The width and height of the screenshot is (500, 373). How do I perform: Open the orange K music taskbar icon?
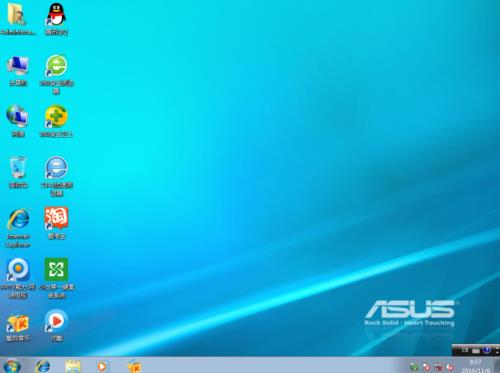pos(135,366)
